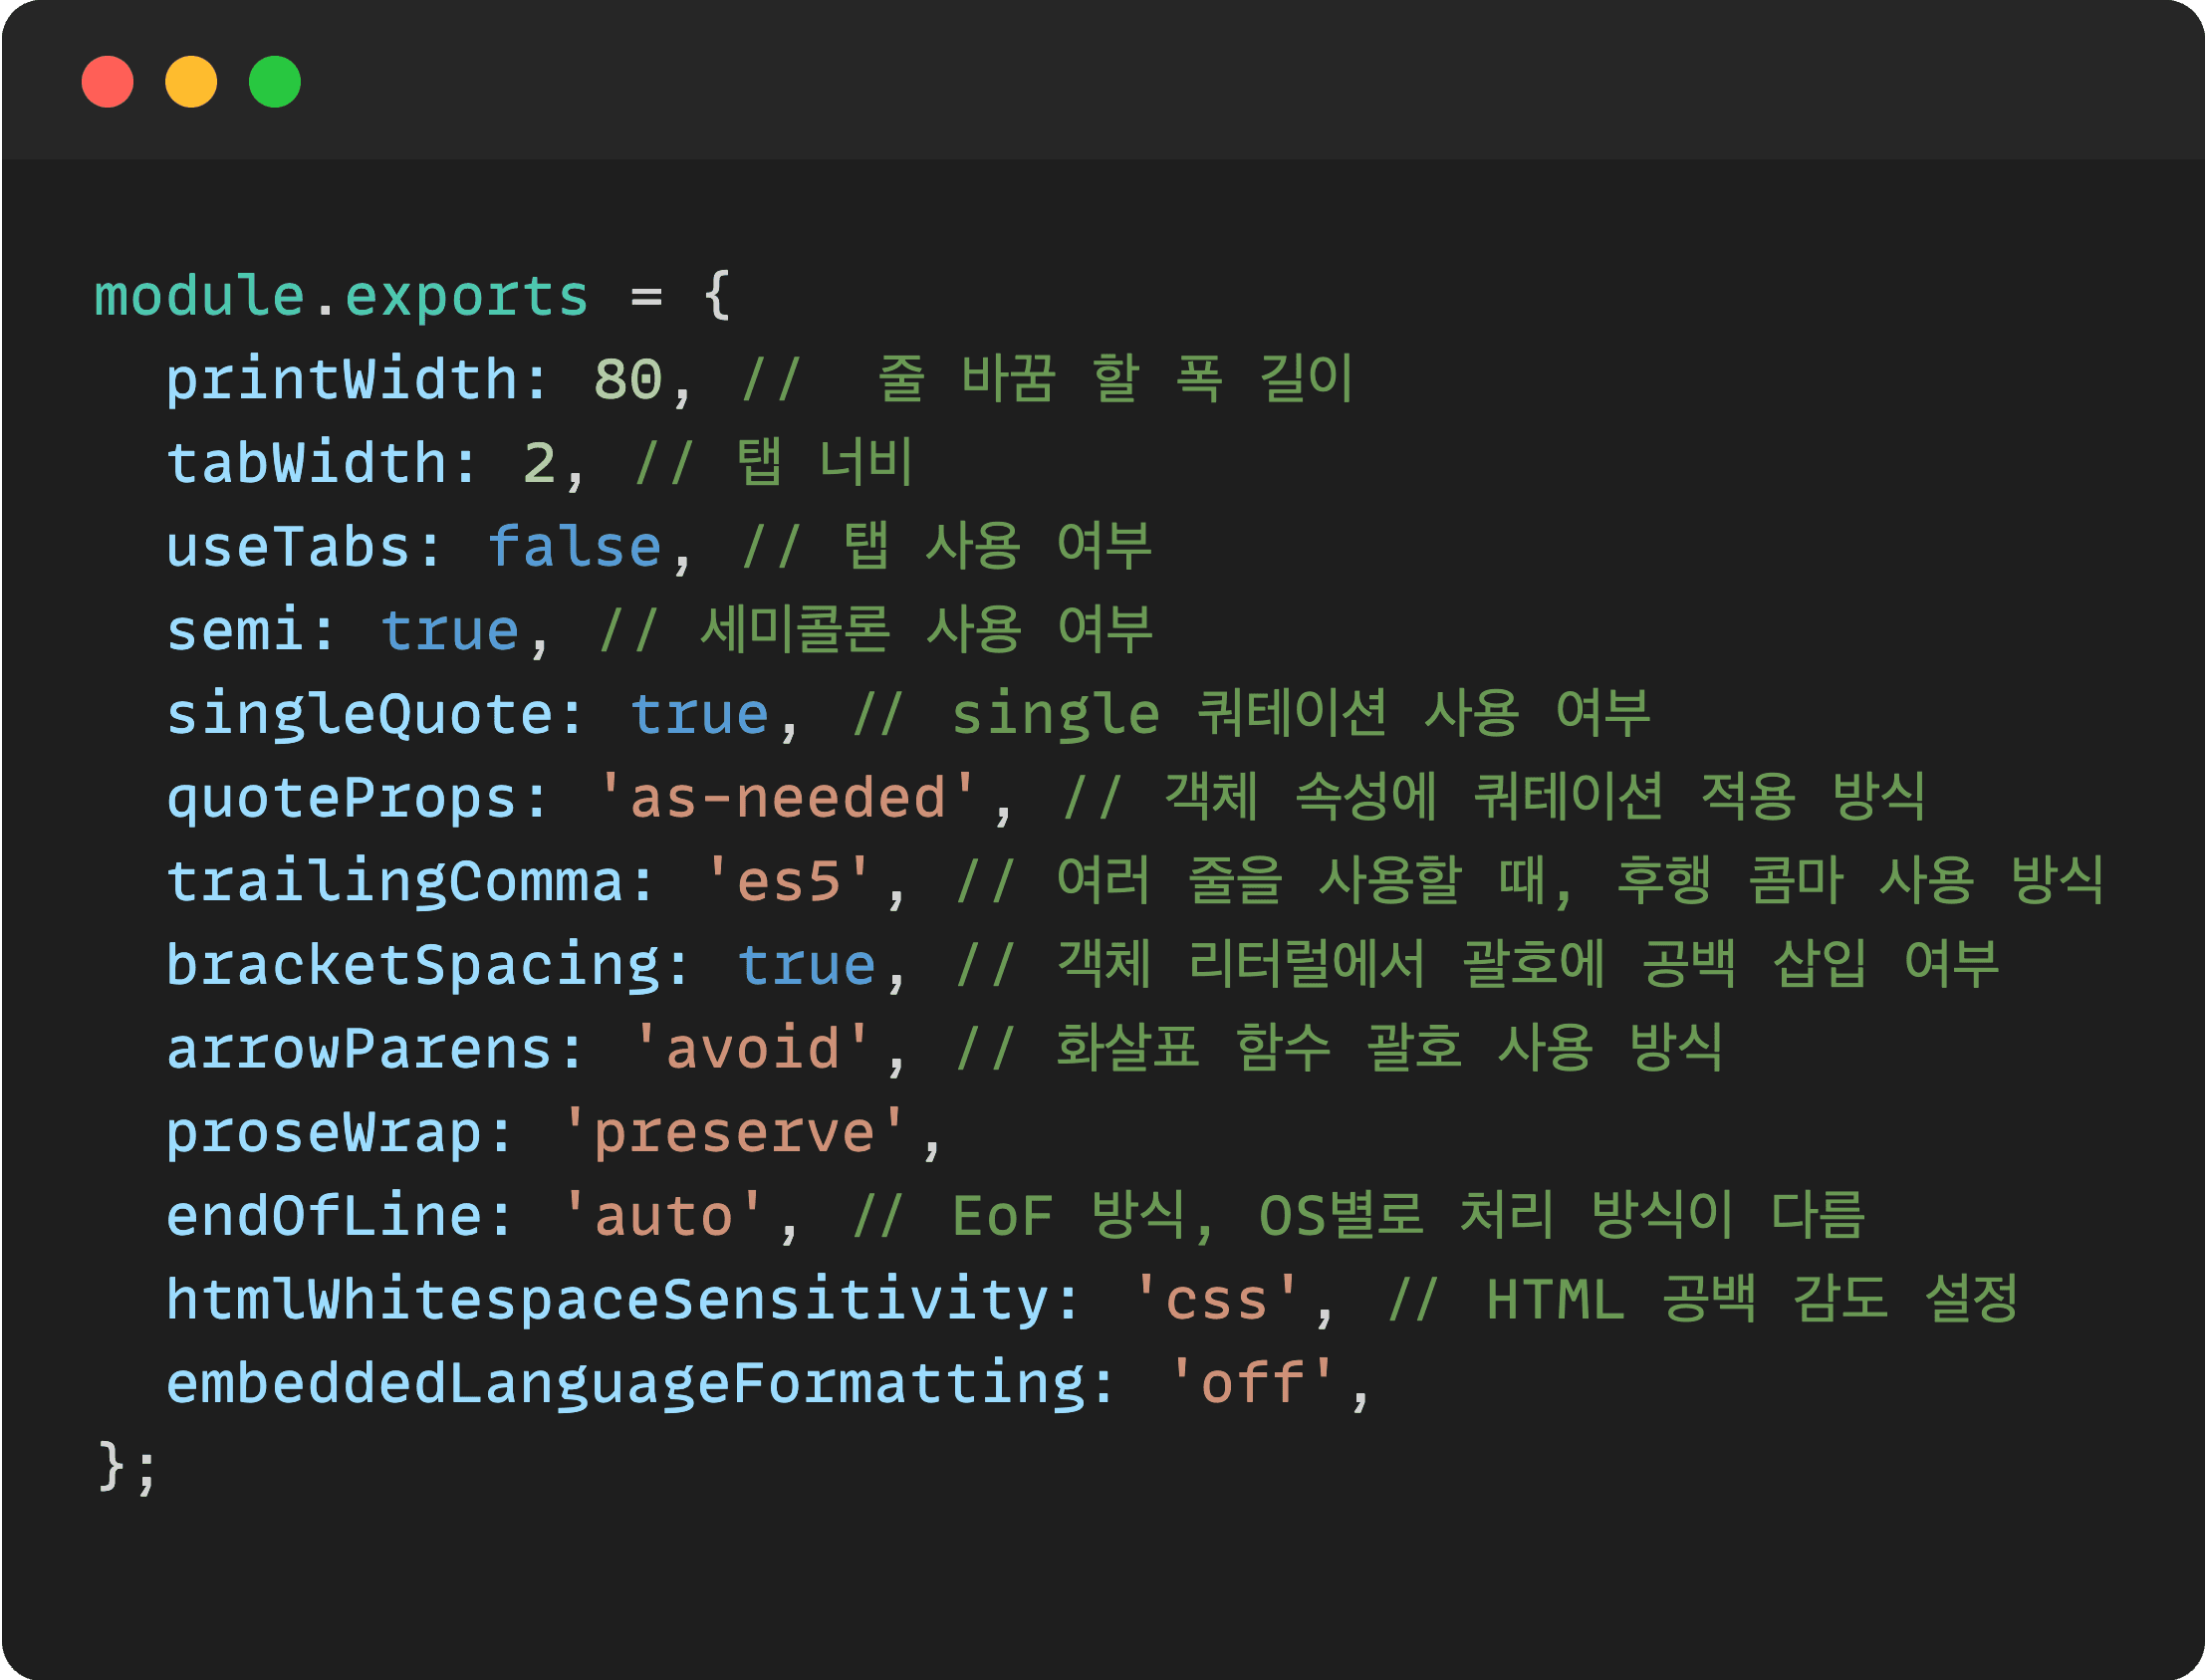The width and height of the screenshot is (2208, 1680).
Task: Click the singleQuote property name
Action: click(359, 715)
